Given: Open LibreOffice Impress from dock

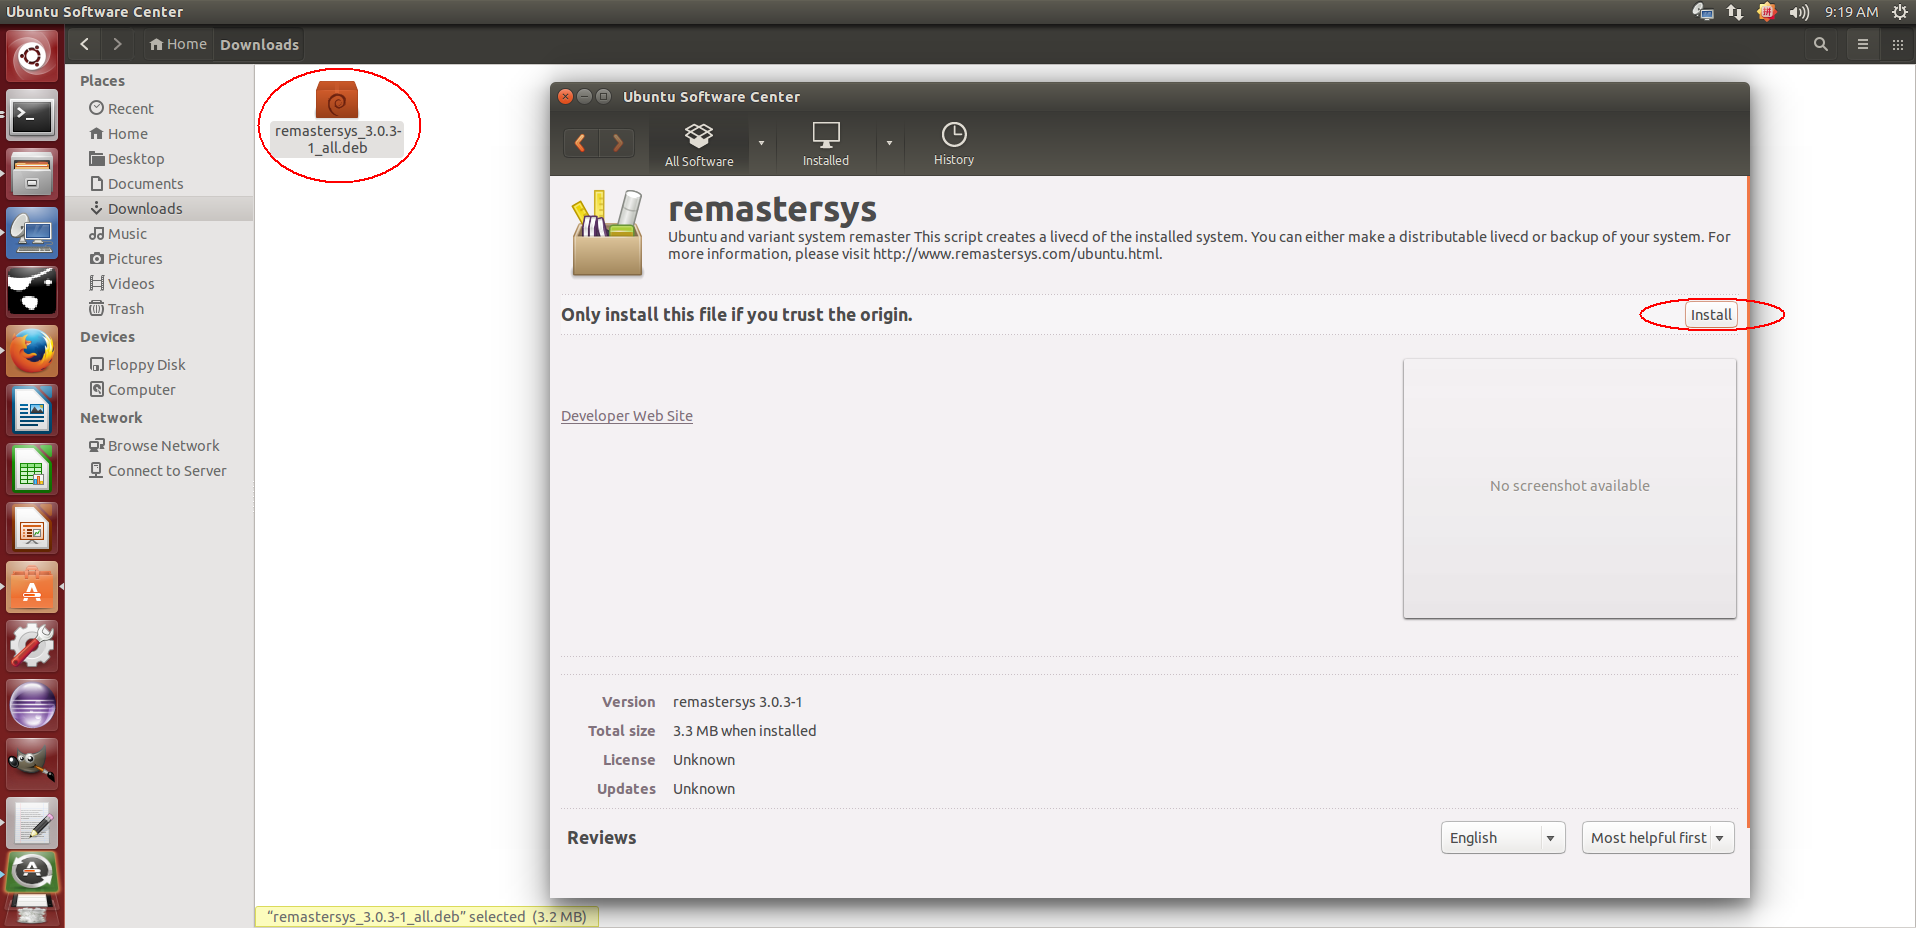Looking at the screenshot, I should [32, 529].
